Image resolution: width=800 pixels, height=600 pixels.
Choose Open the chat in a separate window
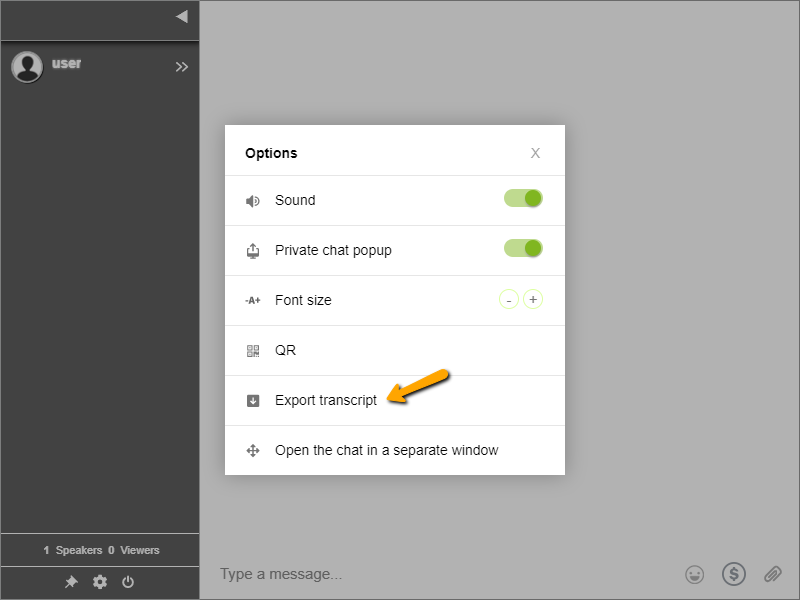[x=387, y=450]
